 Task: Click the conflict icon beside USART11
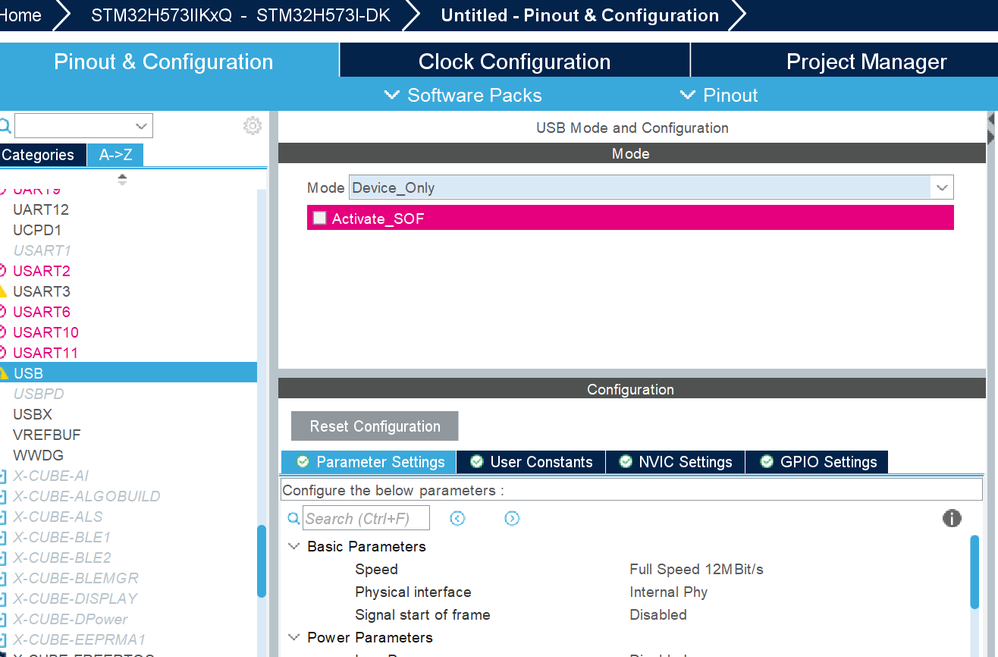(3, 352)
